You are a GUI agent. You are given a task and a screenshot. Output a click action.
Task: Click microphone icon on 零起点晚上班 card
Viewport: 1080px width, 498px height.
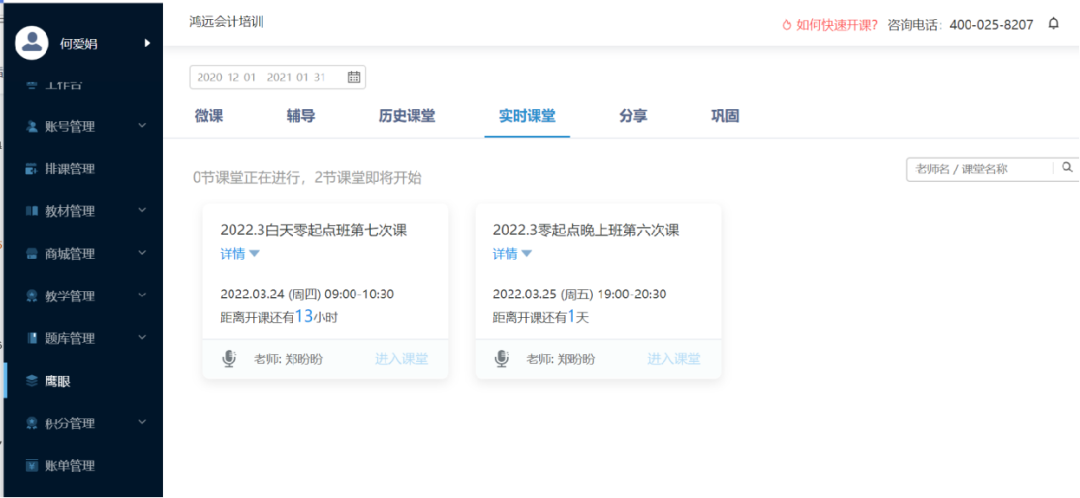pyautogui.click(x=502, y=359)
